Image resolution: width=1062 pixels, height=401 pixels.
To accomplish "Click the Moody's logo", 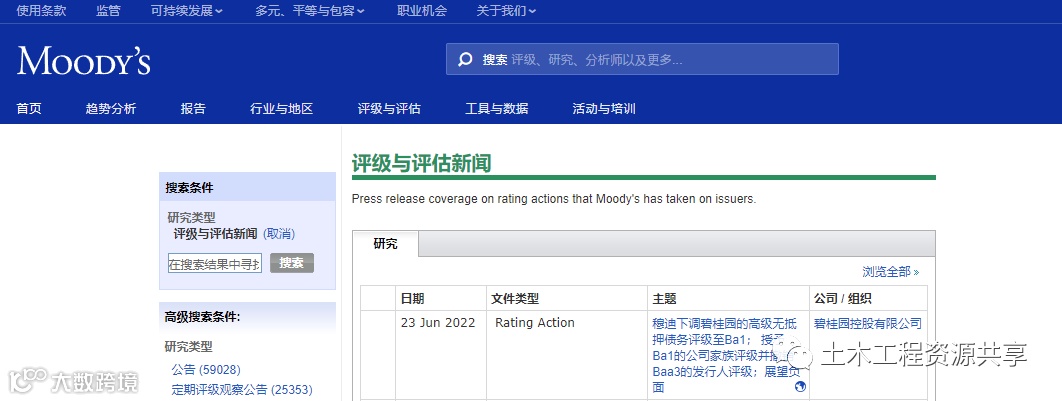I will click(x=84, y=60).
